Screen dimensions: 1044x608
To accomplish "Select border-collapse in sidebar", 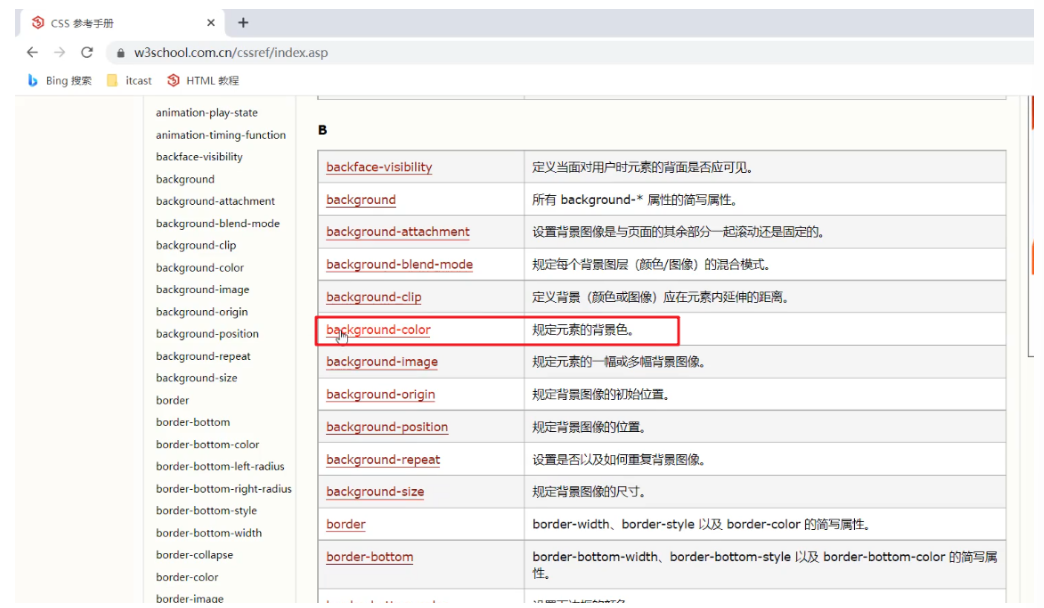I will (194, 555).
